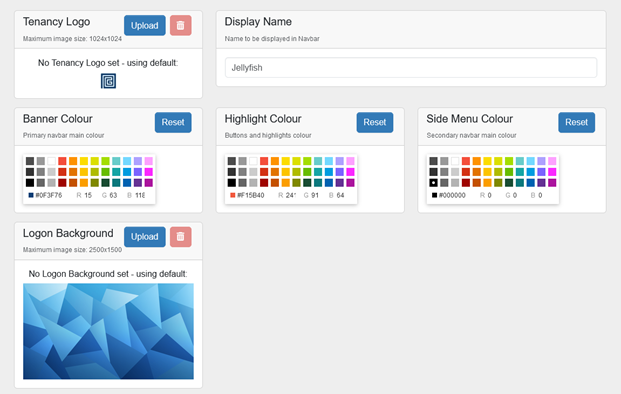The image size is (621, 394).
Task: Click the Tenancy Logo trash delete icon
Action: click(181, 25)
